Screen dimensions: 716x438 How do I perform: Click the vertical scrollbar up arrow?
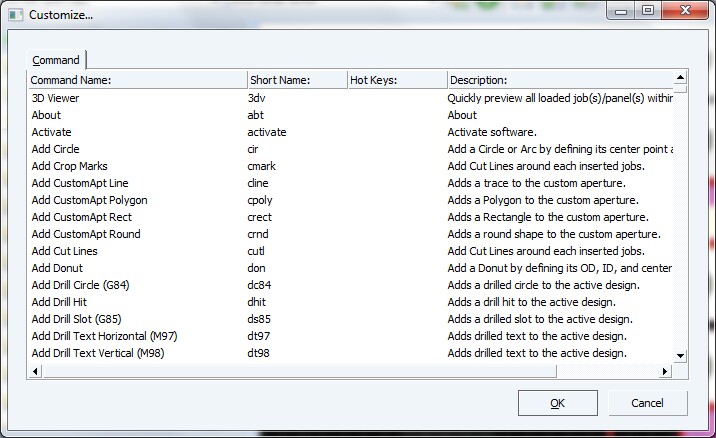pos(680,77)
